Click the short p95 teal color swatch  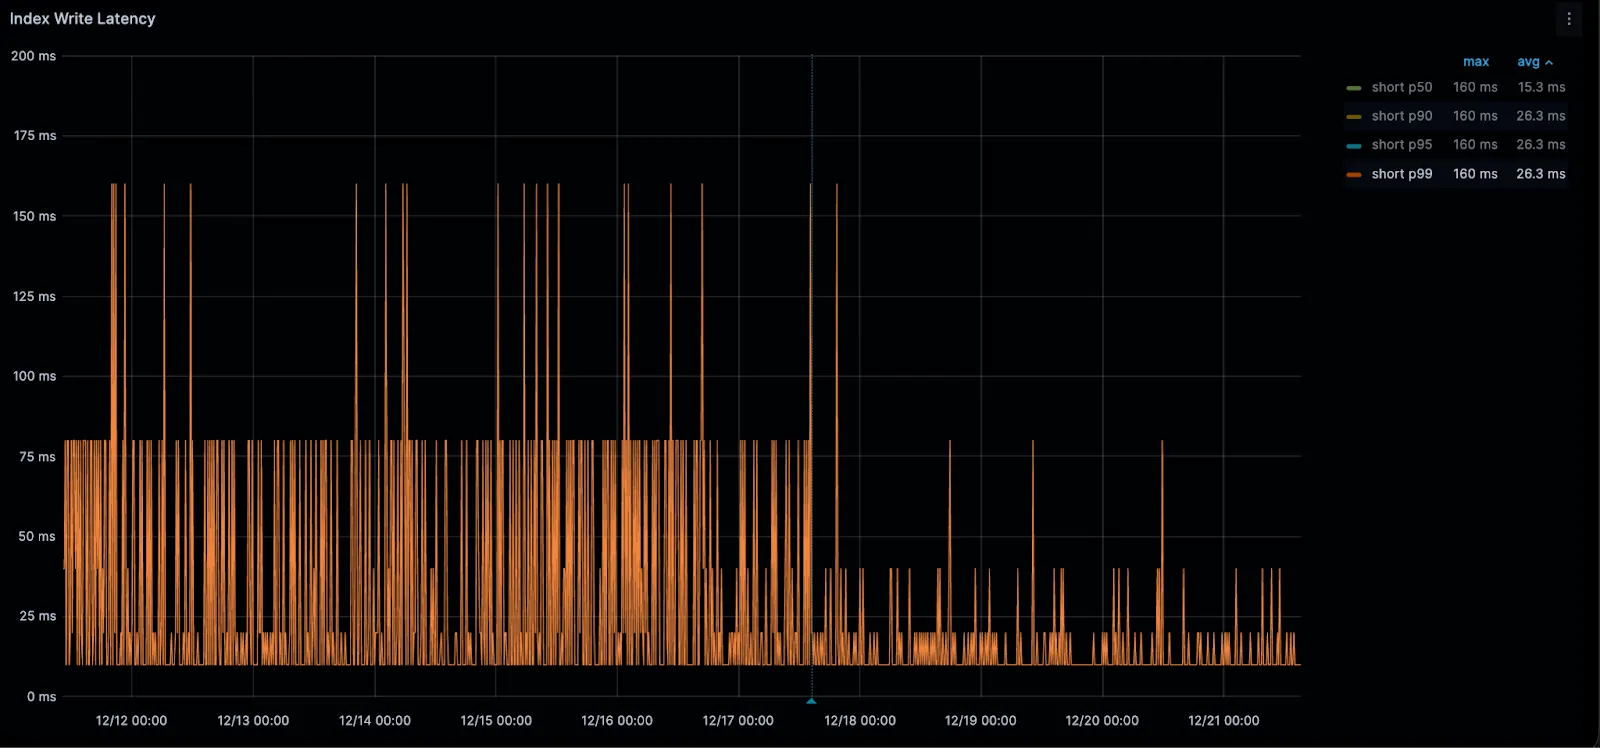1354,146
